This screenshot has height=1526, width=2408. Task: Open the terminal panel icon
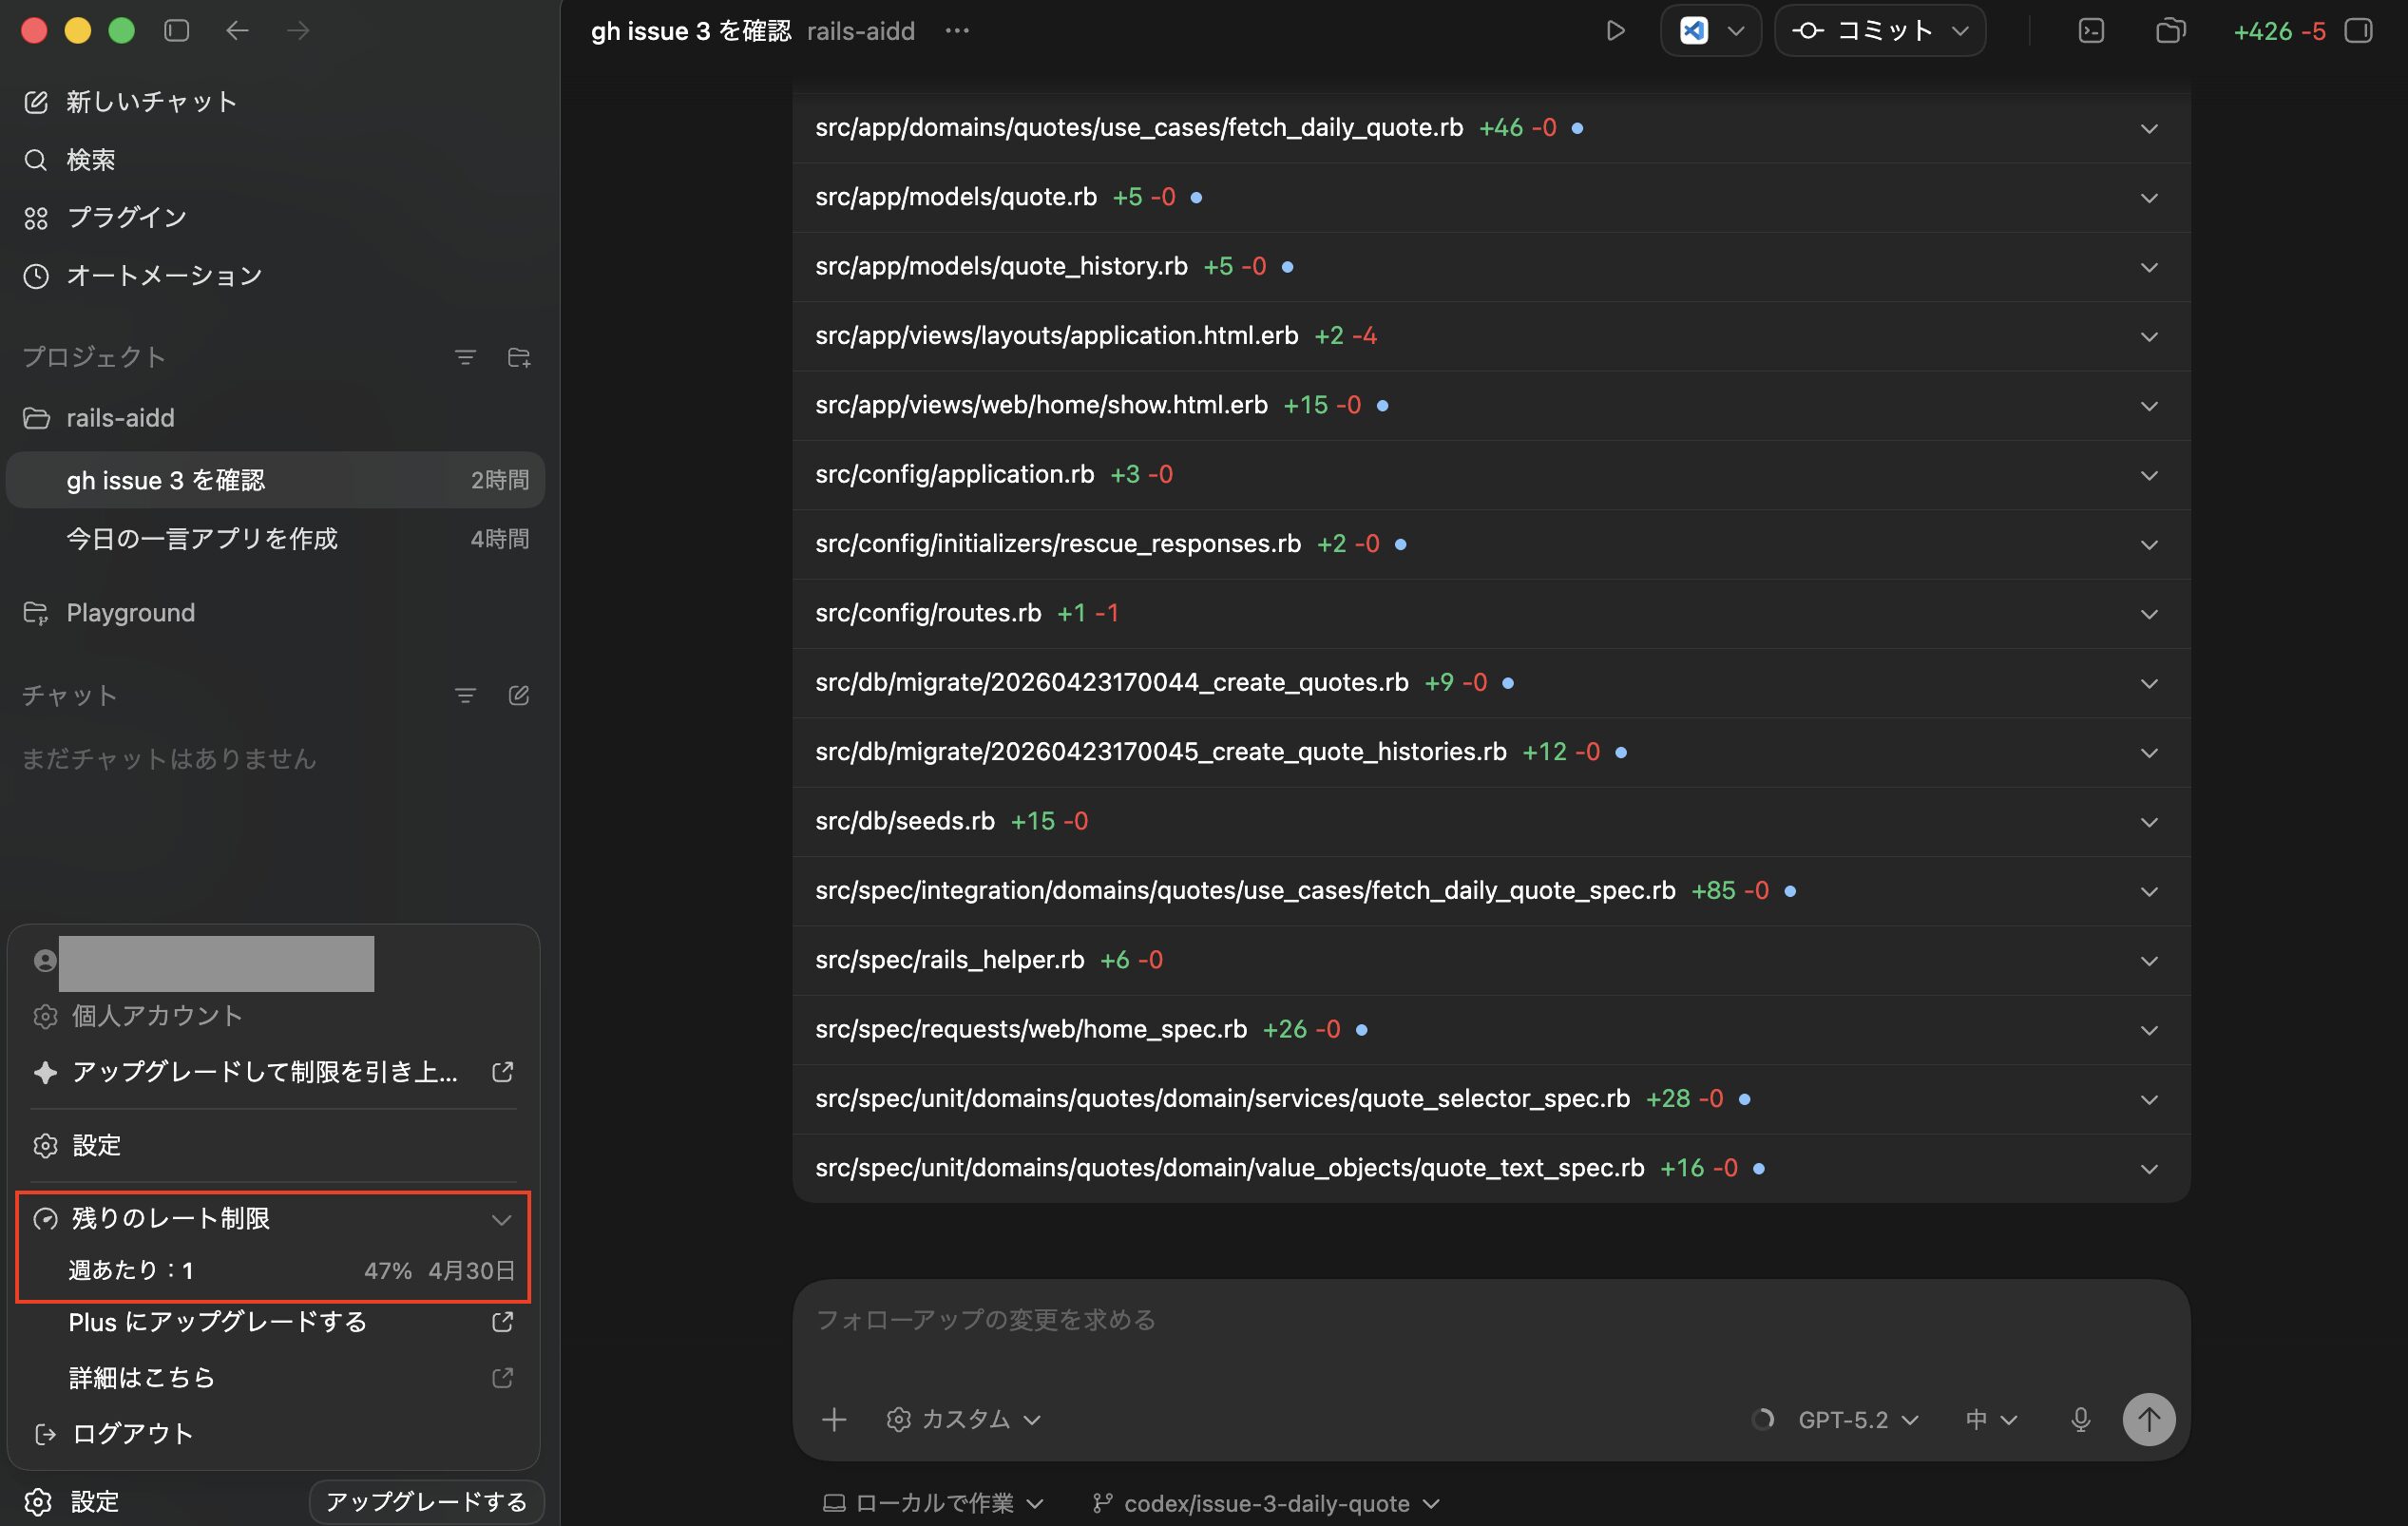tap(2091, 31)
